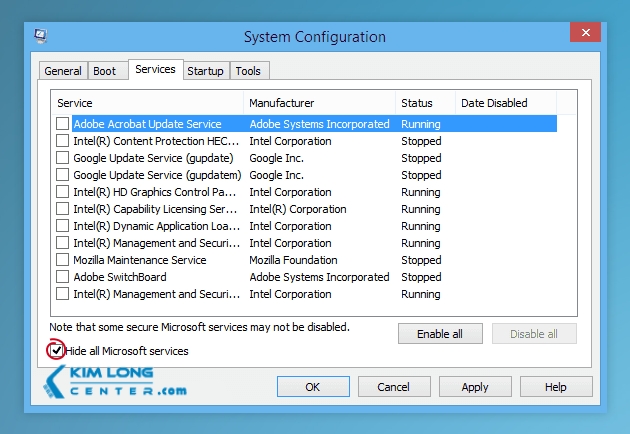630x434 pixels.
Task: Enable the Mozilla Maintenance Service checkbox
Action: pyautogui.click(x=63, y=260)
